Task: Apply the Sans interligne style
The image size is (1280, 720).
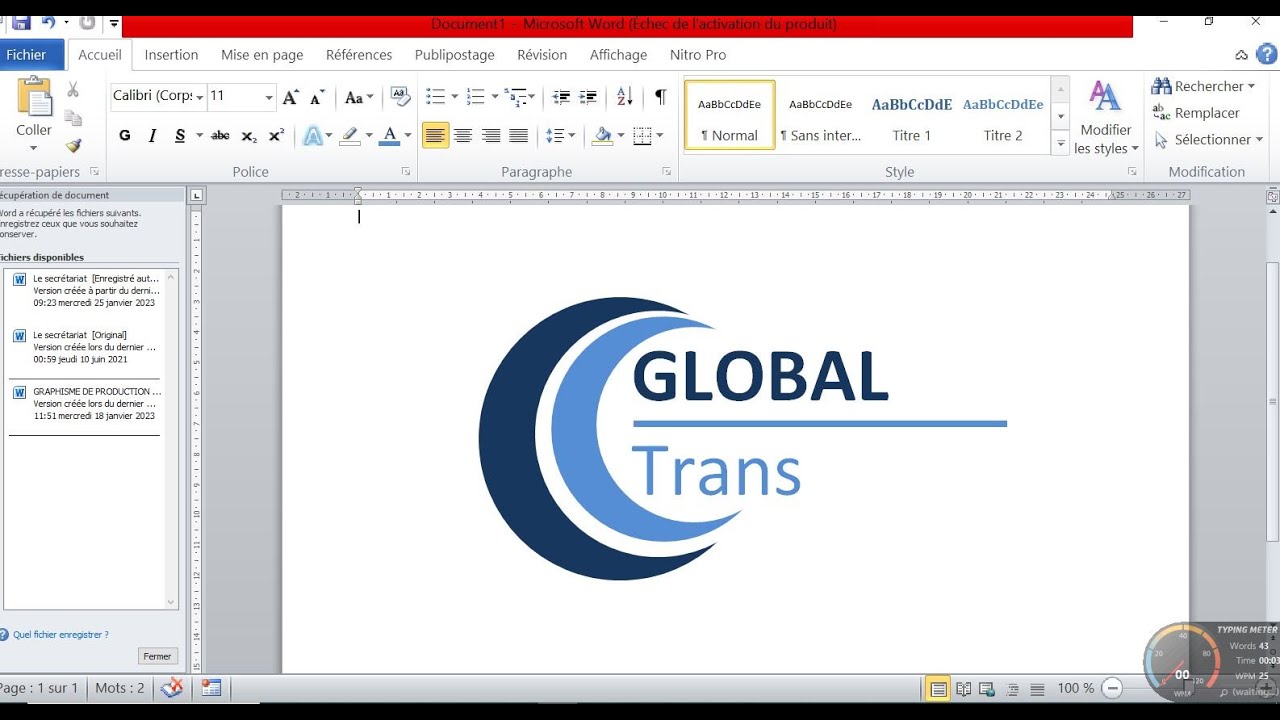Action: (x=821, y=116)
